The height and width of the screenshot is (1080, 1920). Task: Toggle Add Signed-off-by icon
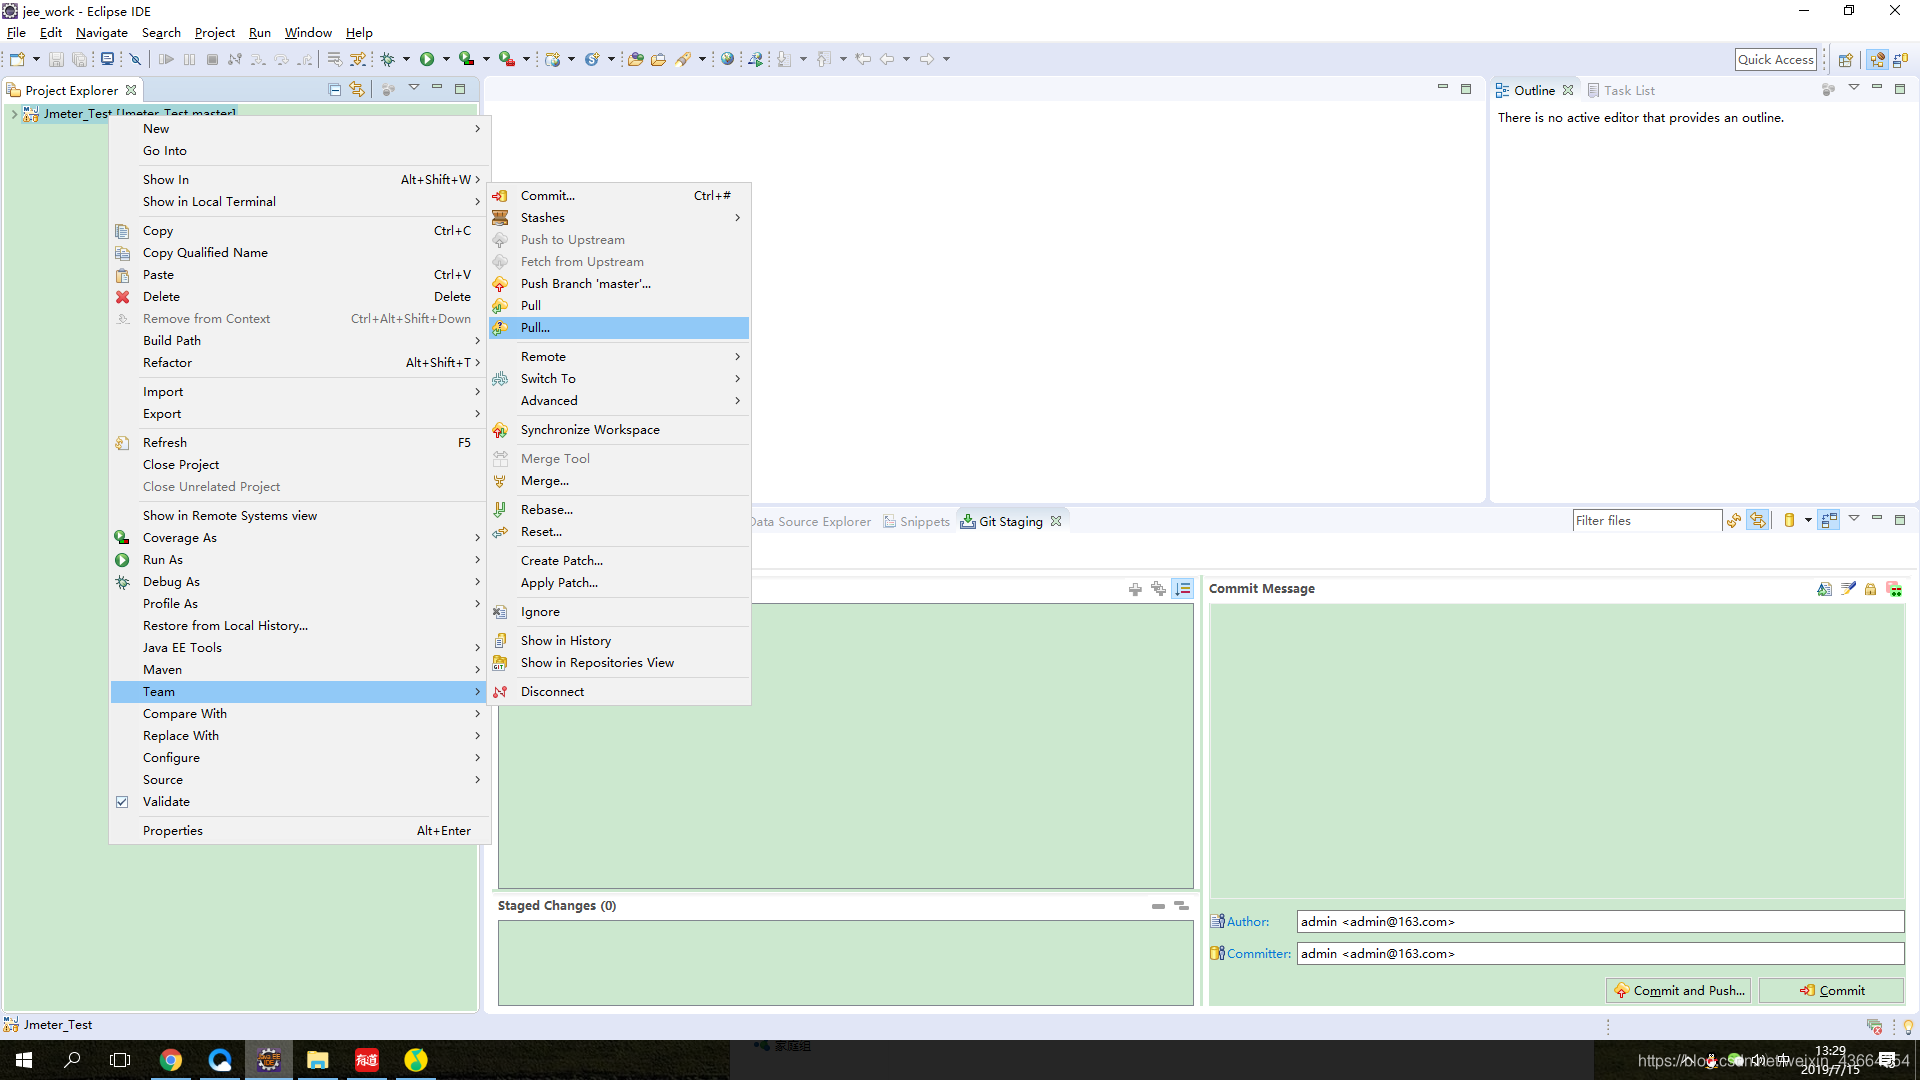pyautogui.click(x=1848, y=589)
